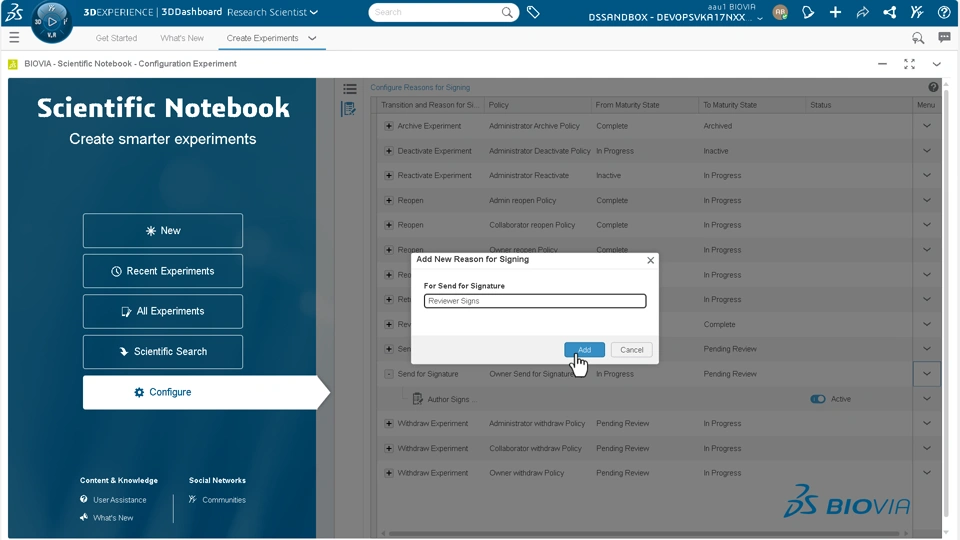The image size is (960, 540).
Task: Open the chat bubble icon
Action: [945, 38]
